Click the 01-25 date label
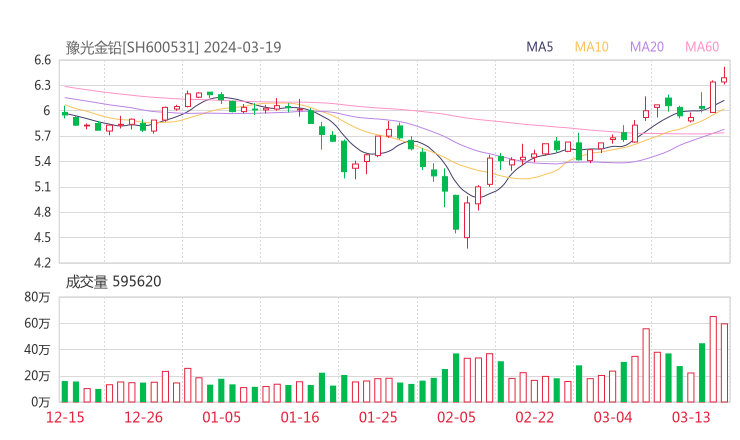This screenshot has width=740, height=440. coord(378,417)
